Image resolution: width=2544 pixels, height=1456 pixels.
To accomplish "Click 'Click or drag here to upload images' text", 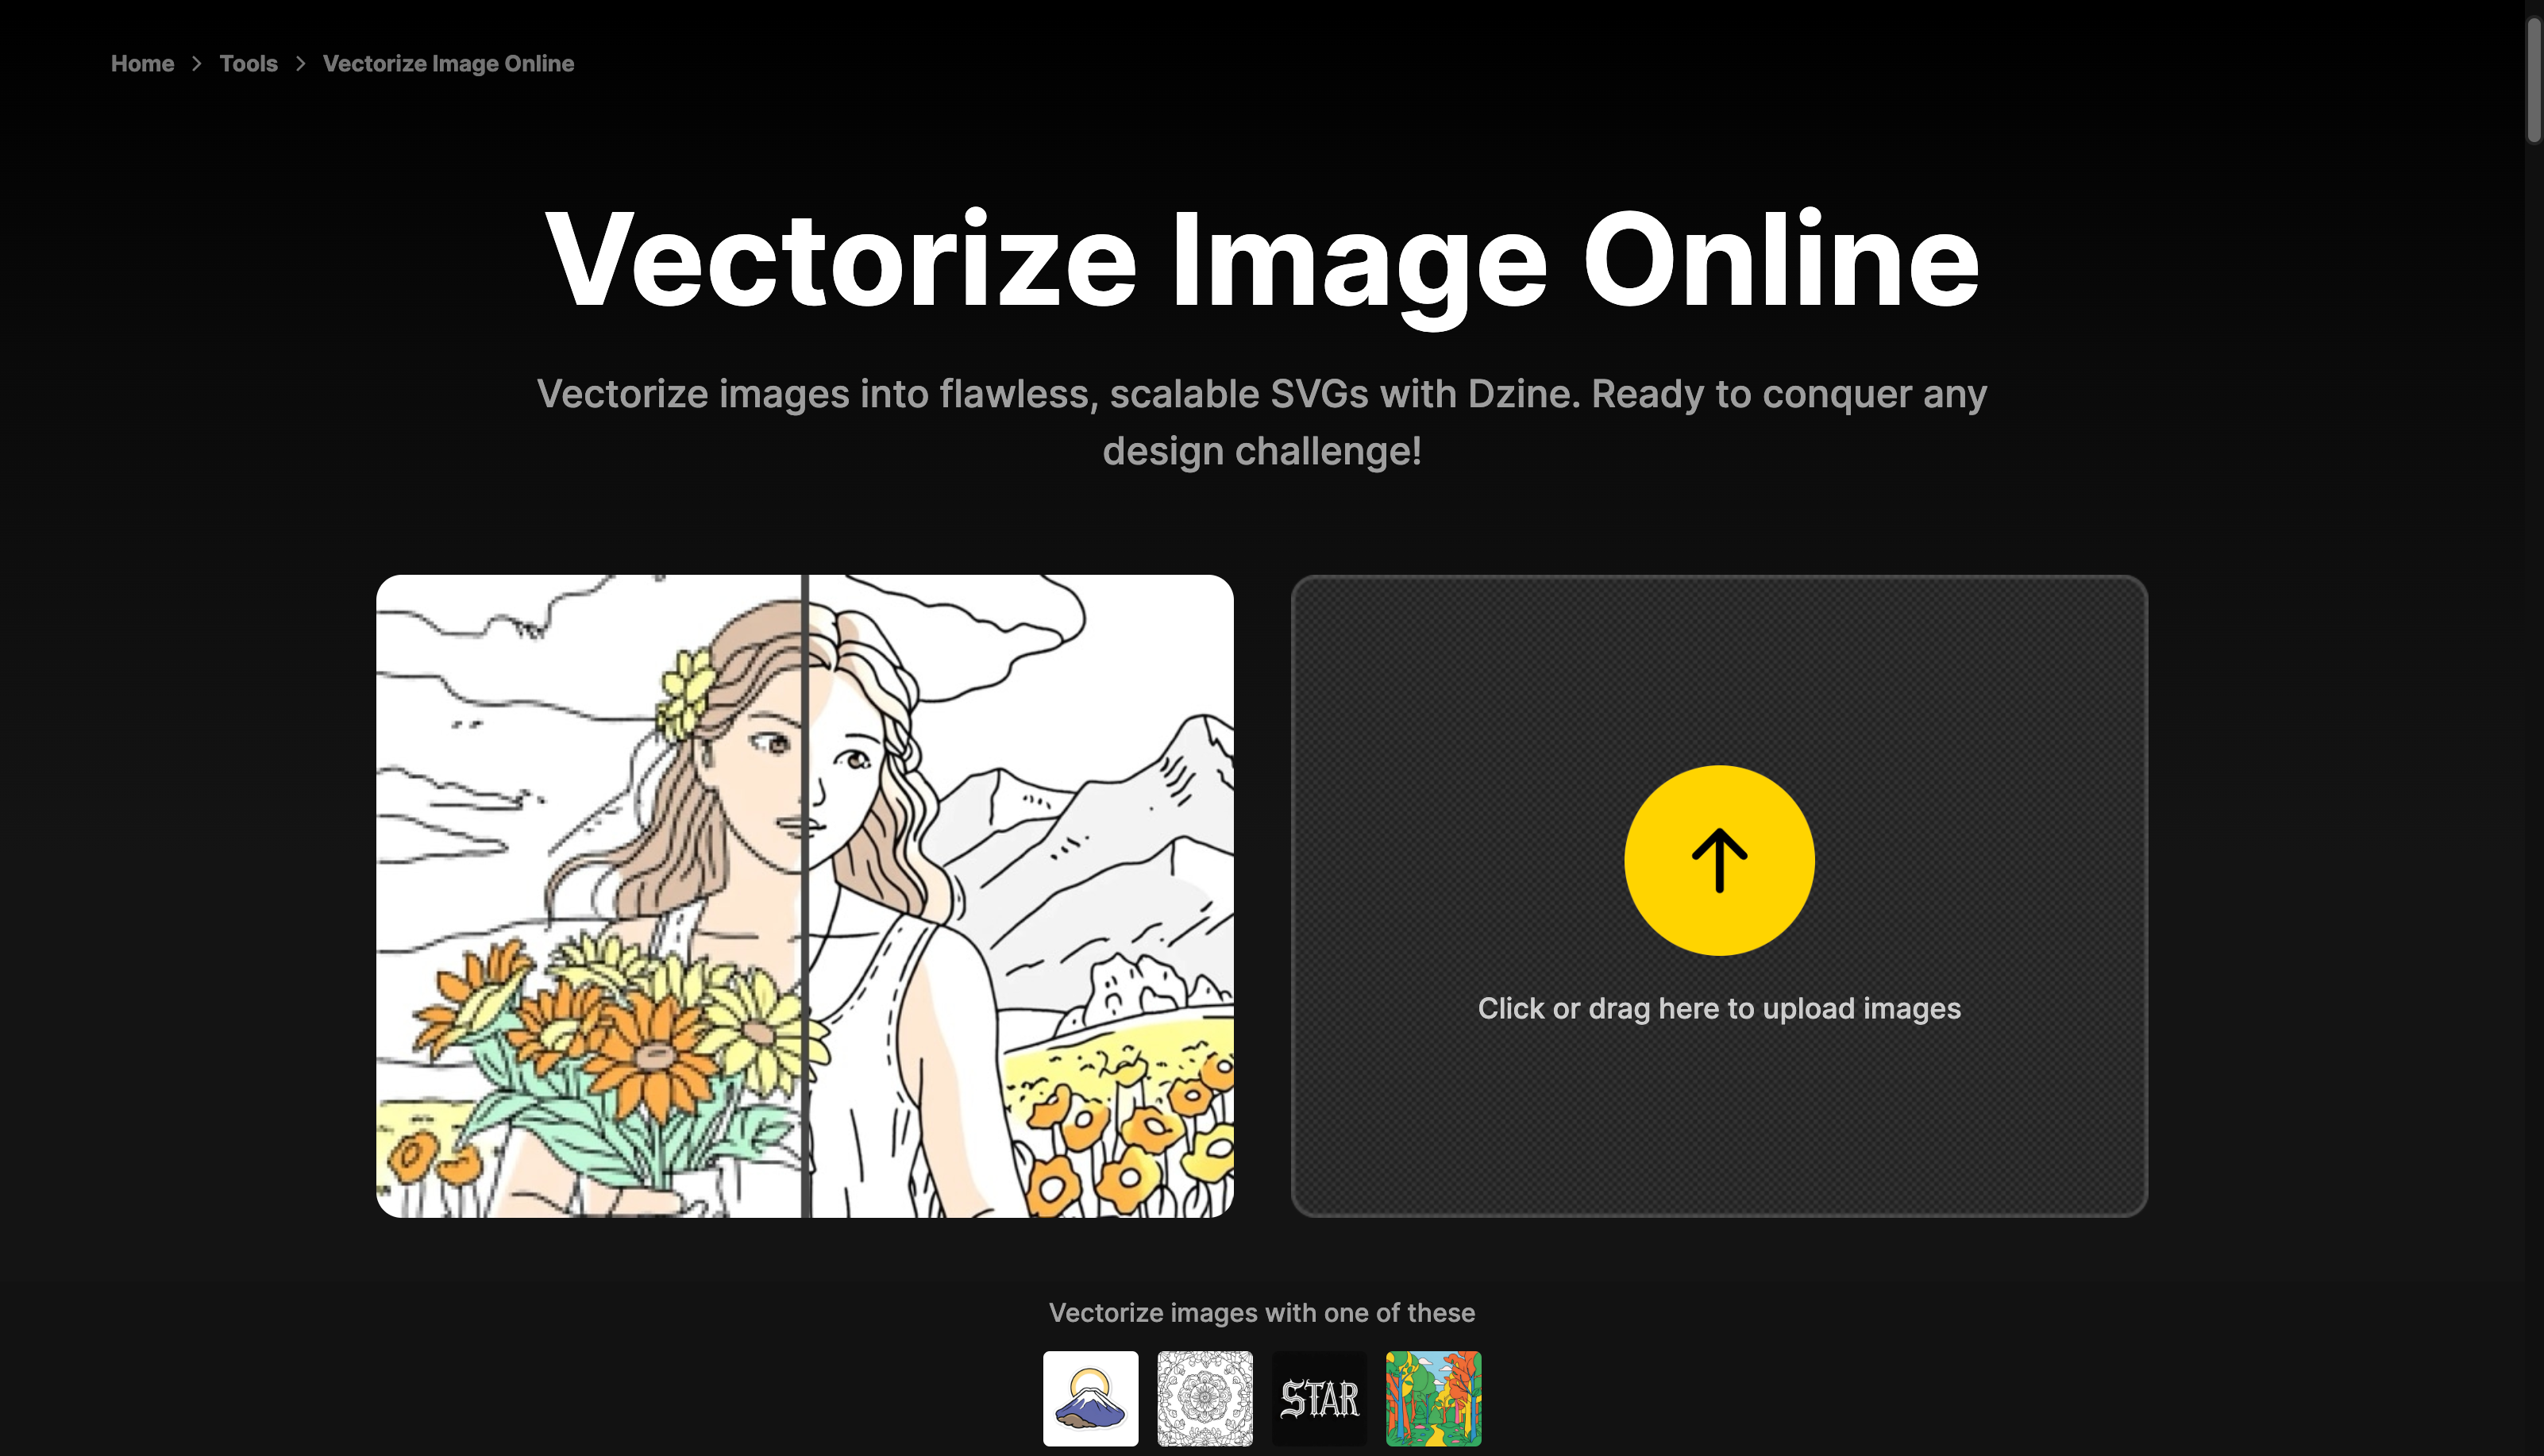I will pyautogui.click(x=1718, y=1008).
